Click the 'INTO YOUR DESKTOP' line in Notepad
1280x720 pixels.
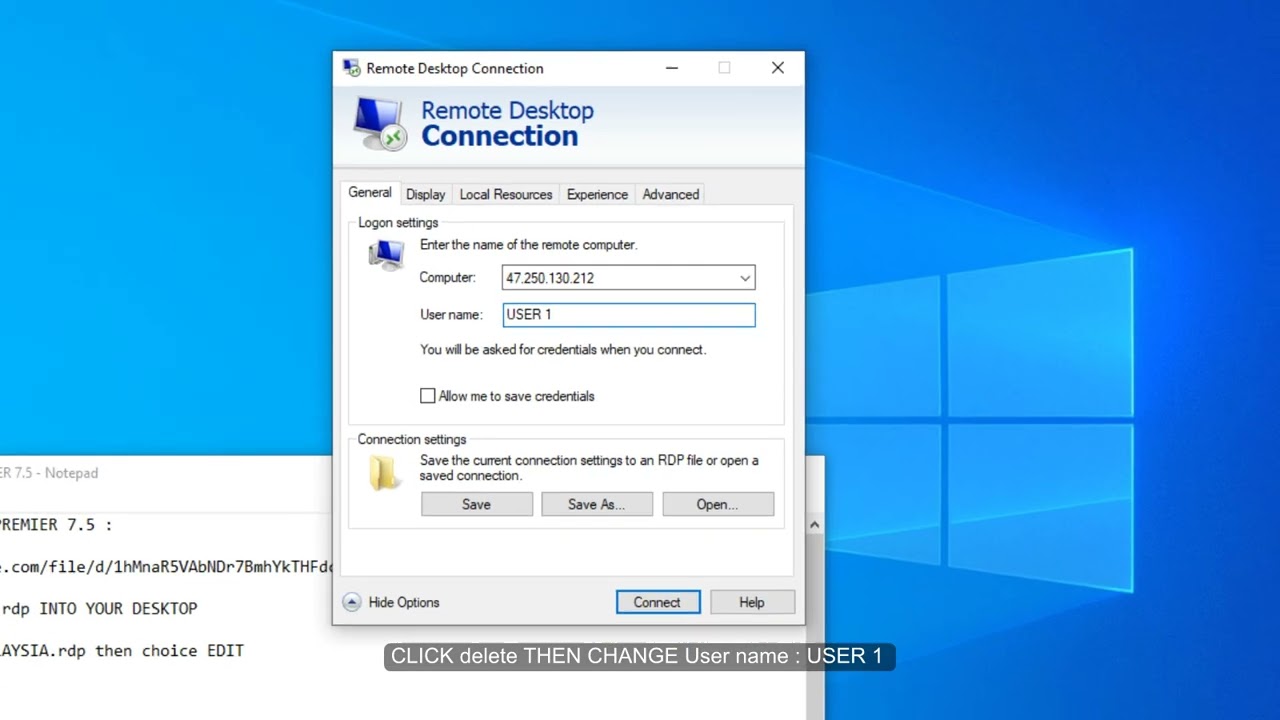click(x=99, y=608)
